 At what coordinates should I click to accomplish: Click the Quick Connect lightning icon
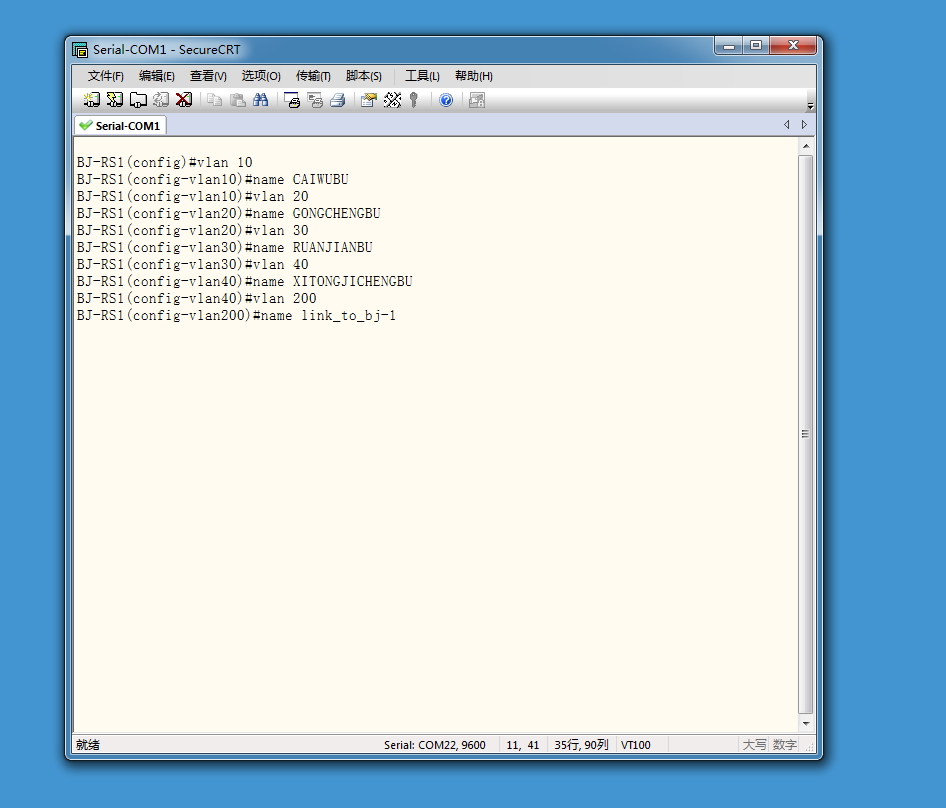115,100
